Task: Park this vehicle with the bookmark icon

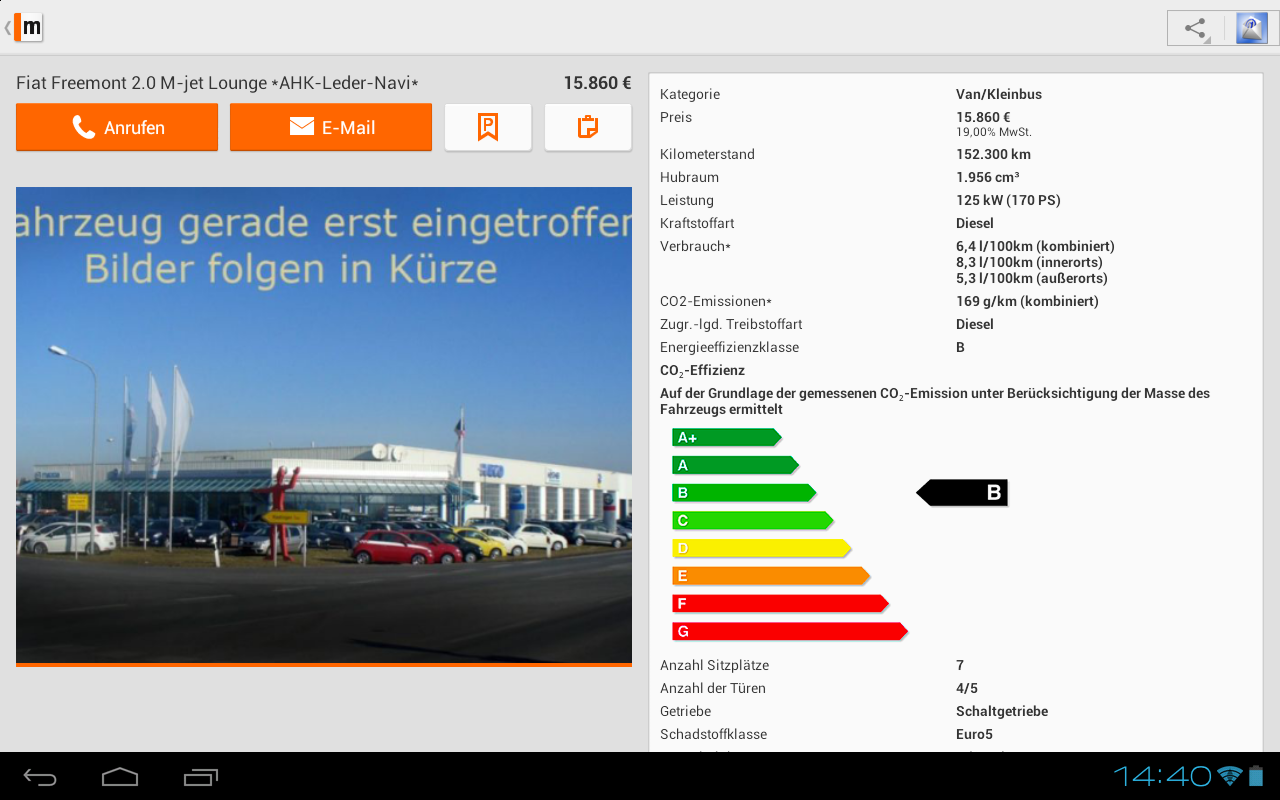Action: pyautogui.click(x=488, y=127)
